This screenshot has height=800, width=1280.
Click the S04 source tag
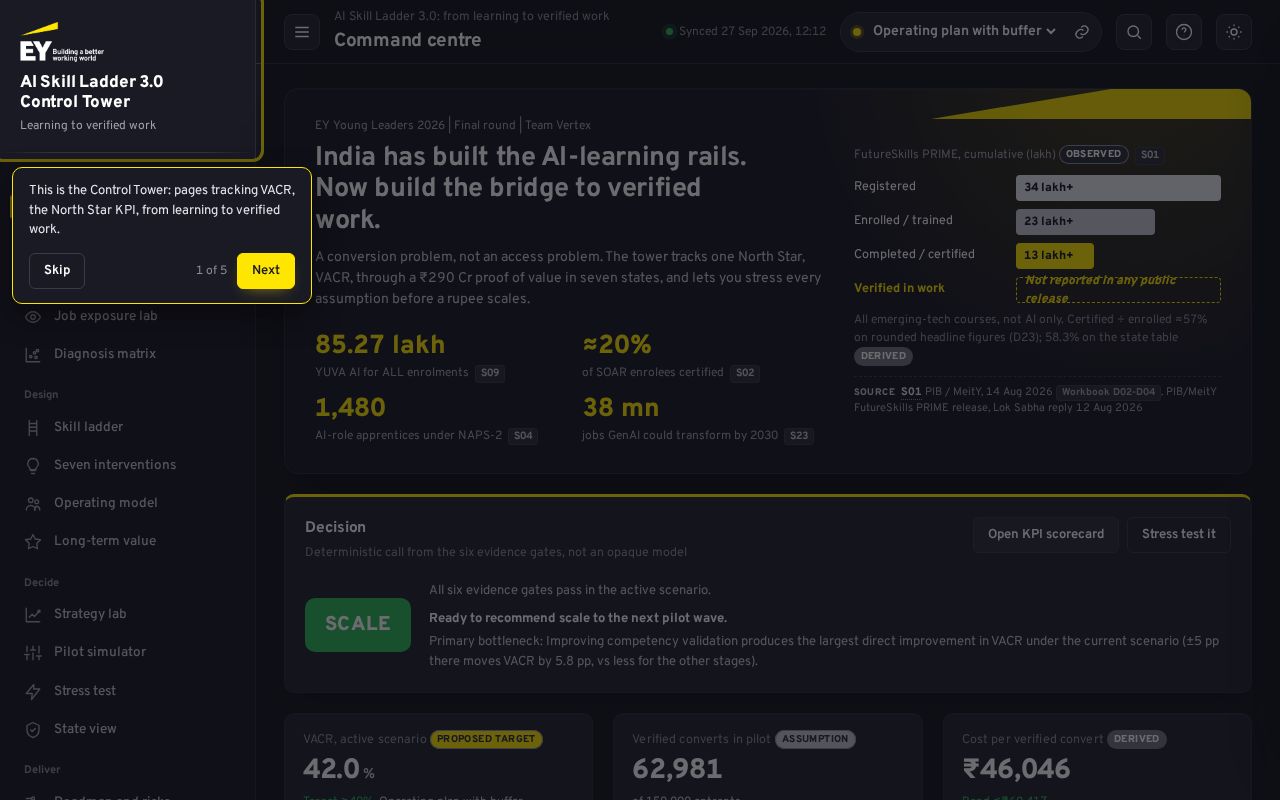click(523, 436)
